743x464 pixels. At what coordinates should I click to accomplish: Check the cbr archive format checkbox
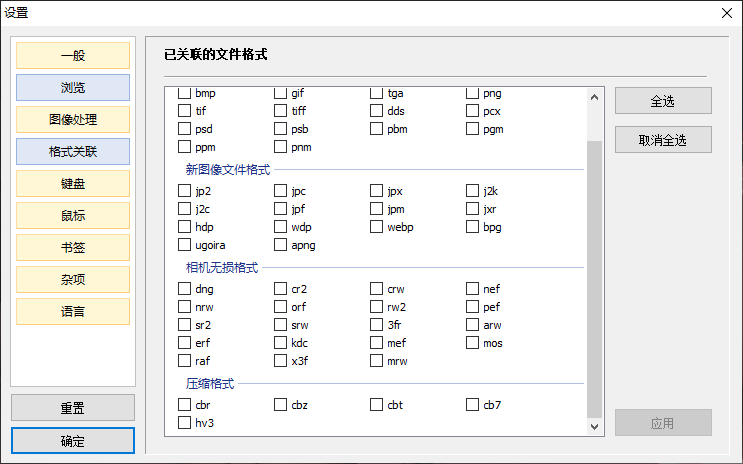[x=184, y=405]
